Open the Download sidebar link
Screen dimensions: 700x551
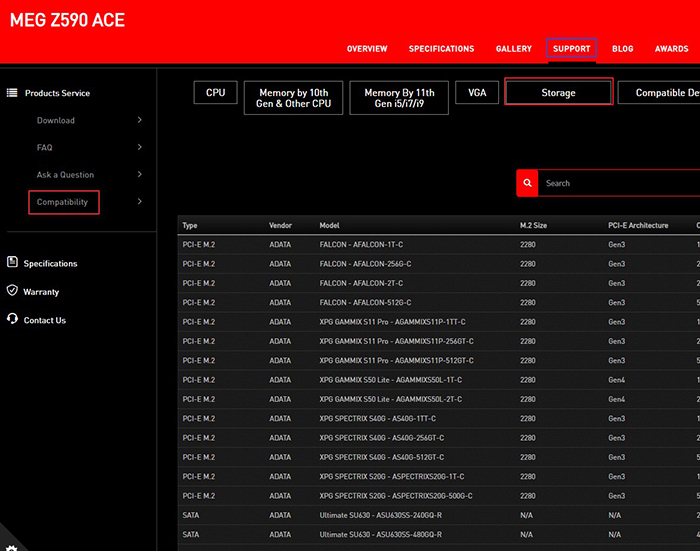[x=56, y=120]
